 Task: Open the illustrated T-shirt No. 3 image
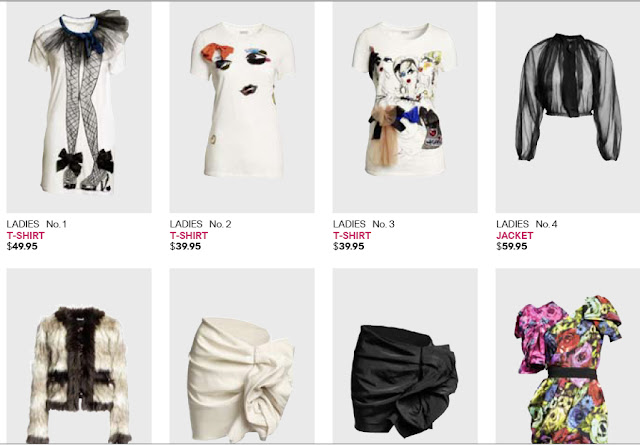tap(405, 107)
